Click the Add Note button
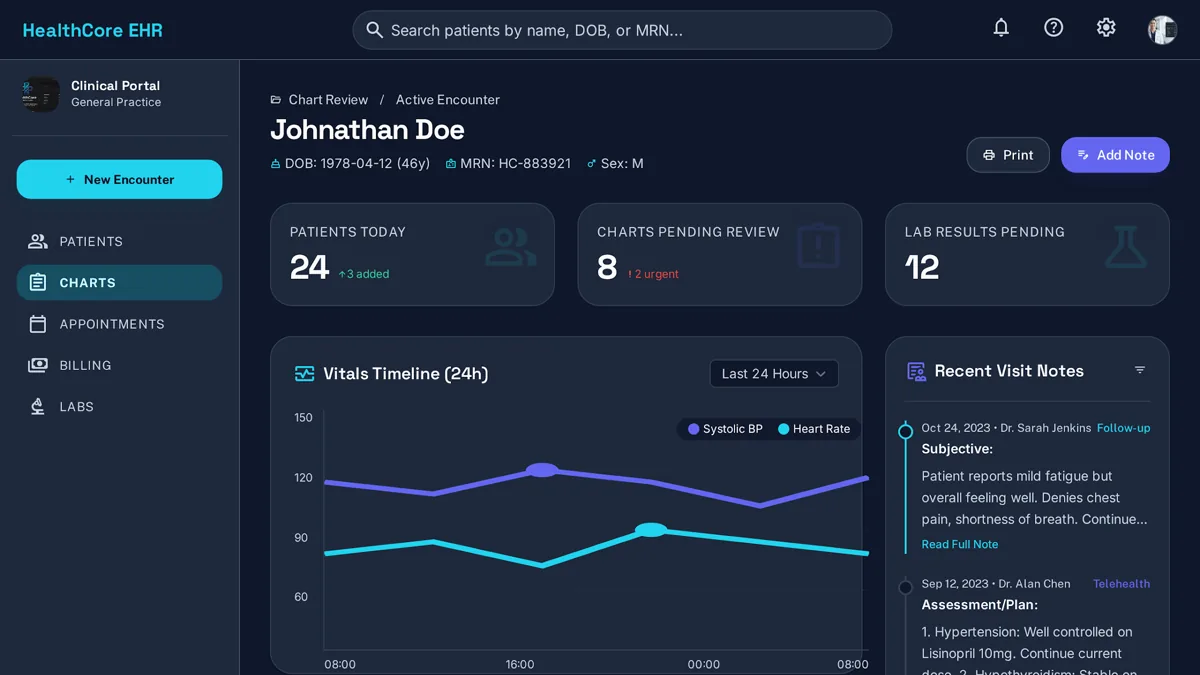 click(1115, 155)
